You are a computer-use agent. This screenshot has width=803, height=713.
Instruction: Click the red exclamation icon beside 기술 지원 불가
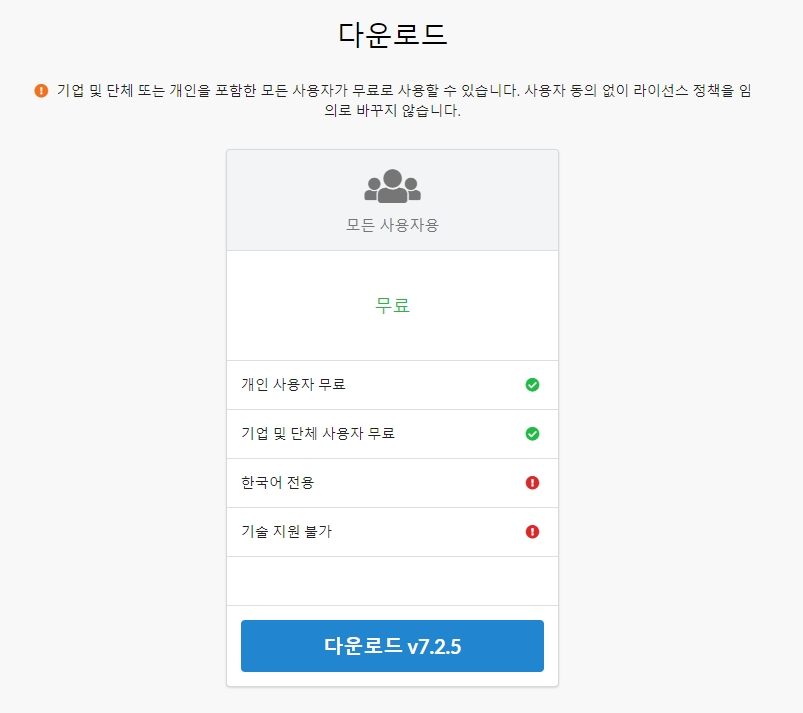[531, 531]
